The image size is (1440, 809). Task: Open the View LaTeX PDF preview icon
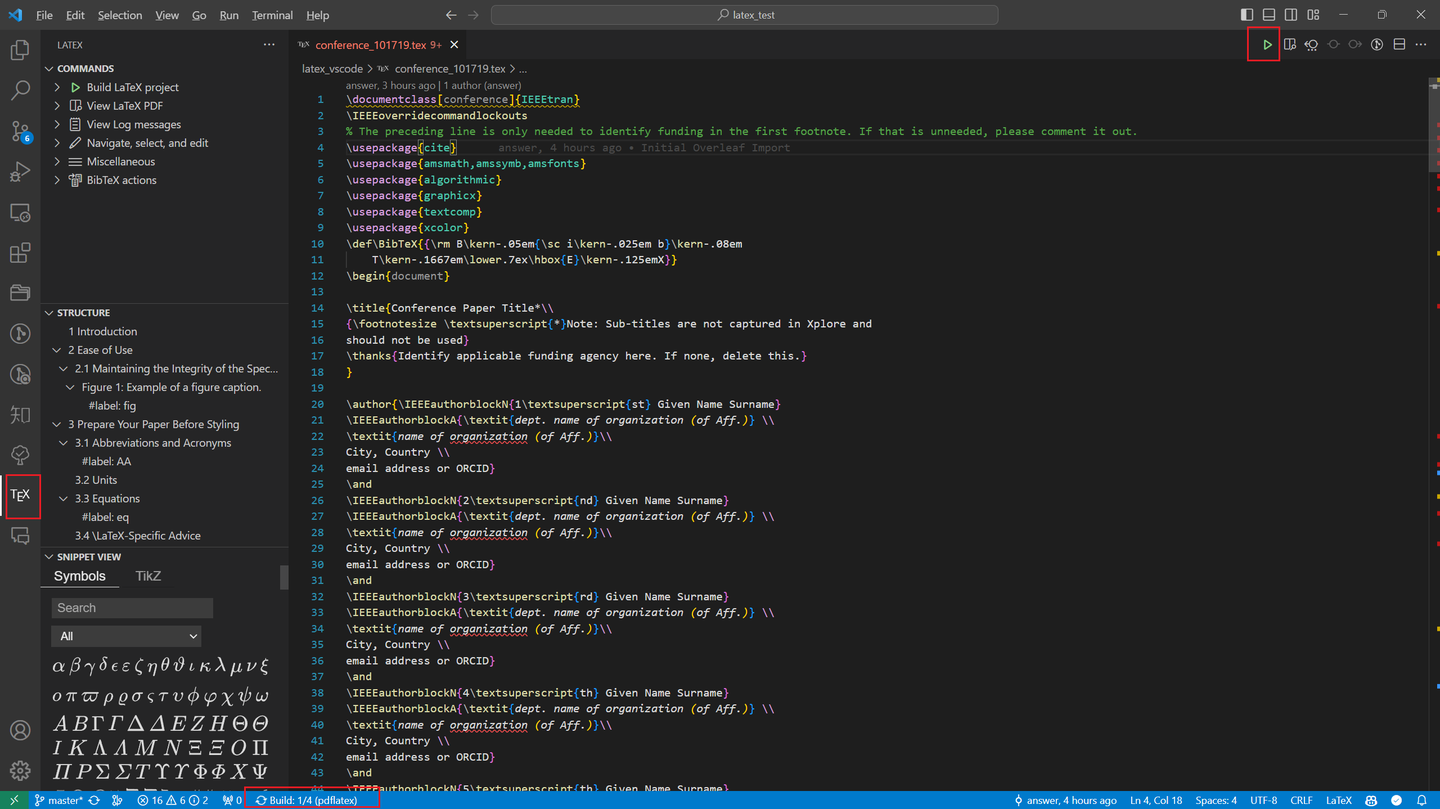[x=1289, y=44]
